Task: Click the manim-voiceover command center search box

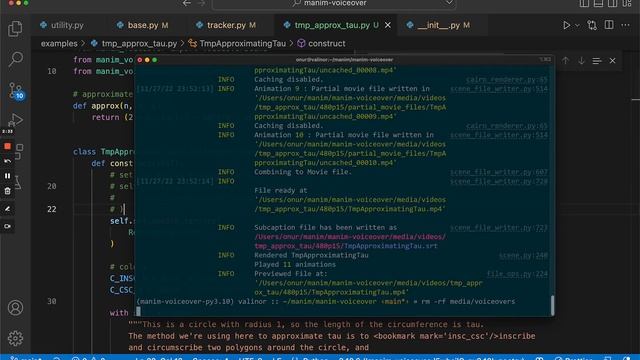Action: (334, 4)
